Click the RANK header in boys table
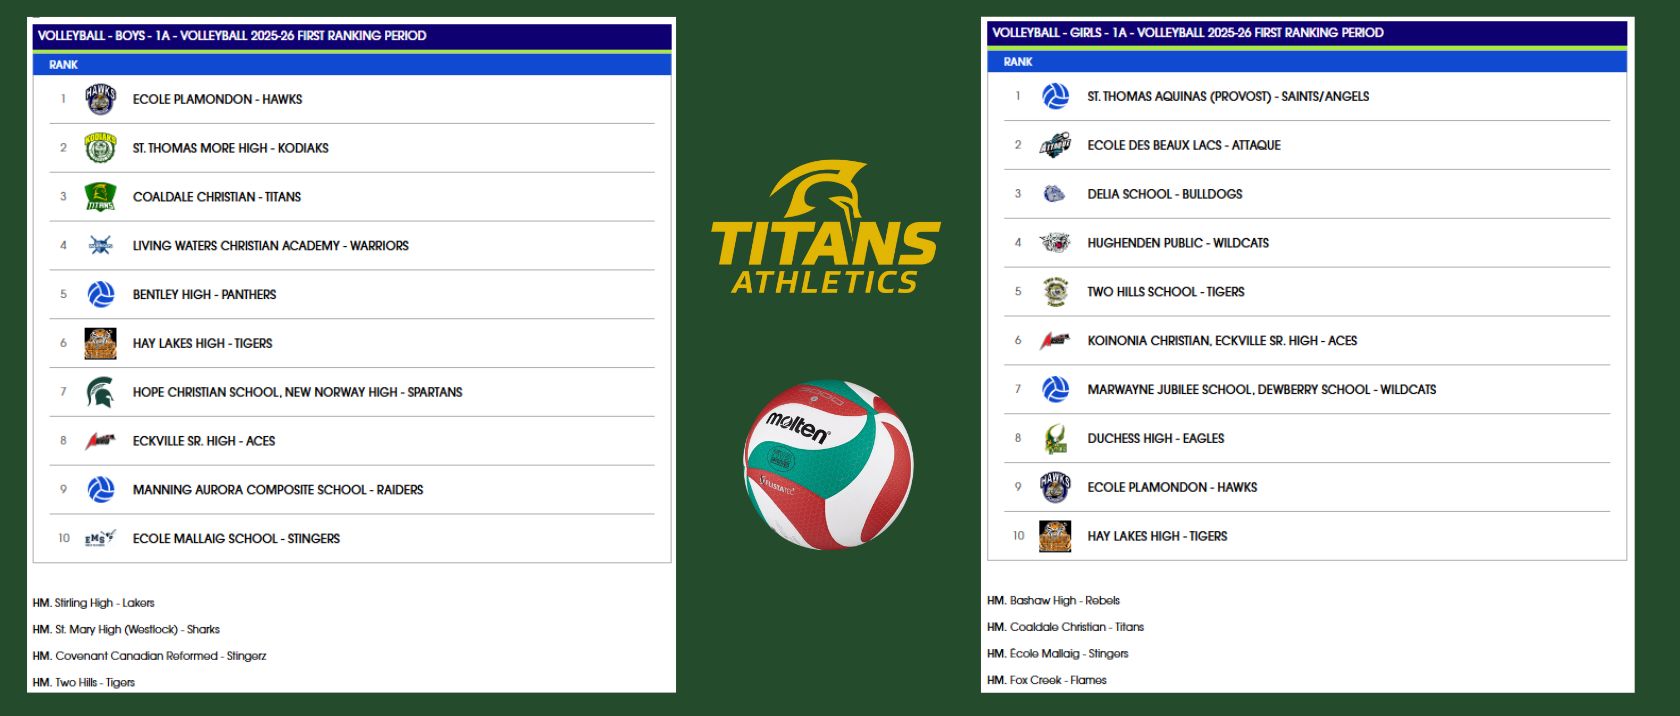1680x716 pixels. pos(63,65)
